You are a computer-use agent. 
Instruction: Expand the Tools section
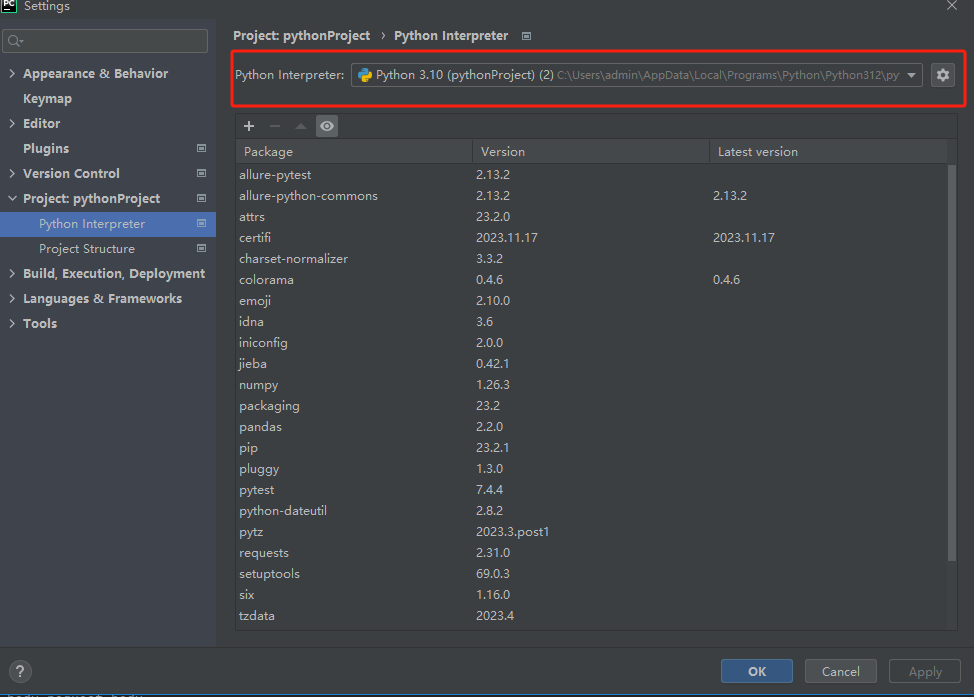(x=12, y=323)
